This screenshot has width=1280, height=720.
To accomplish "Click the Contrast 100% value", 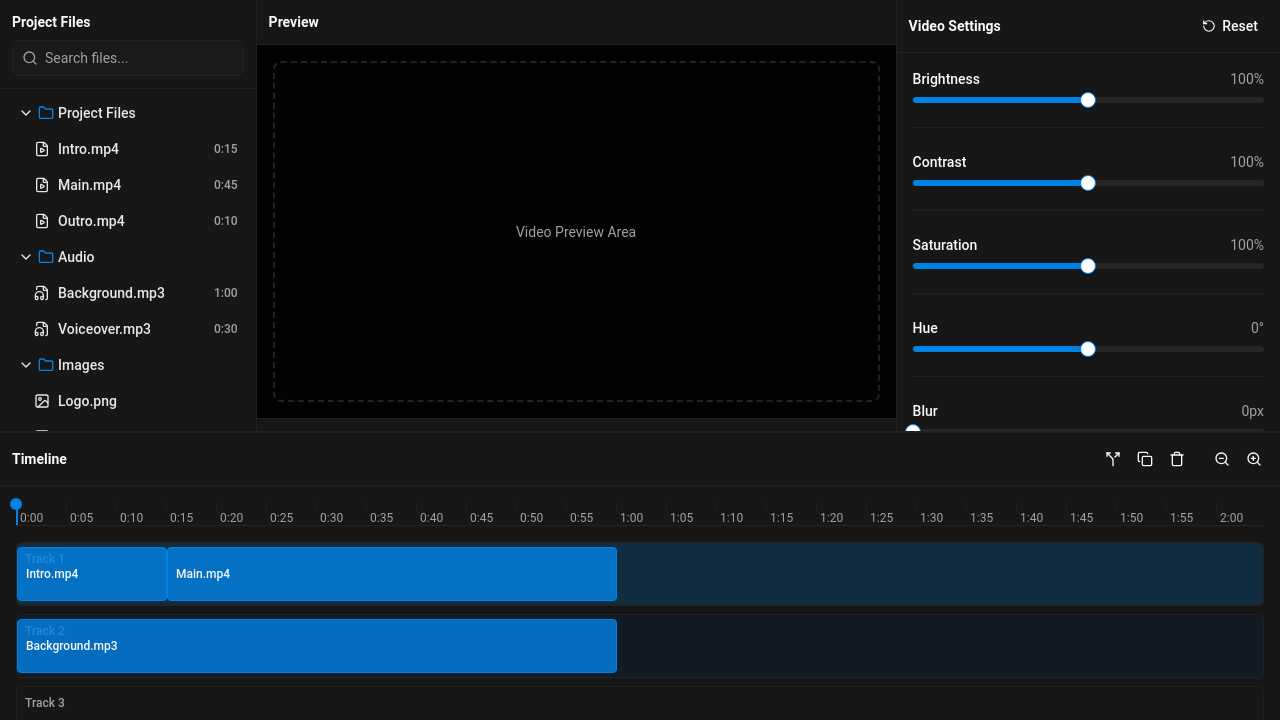I will coord(1247,162).
